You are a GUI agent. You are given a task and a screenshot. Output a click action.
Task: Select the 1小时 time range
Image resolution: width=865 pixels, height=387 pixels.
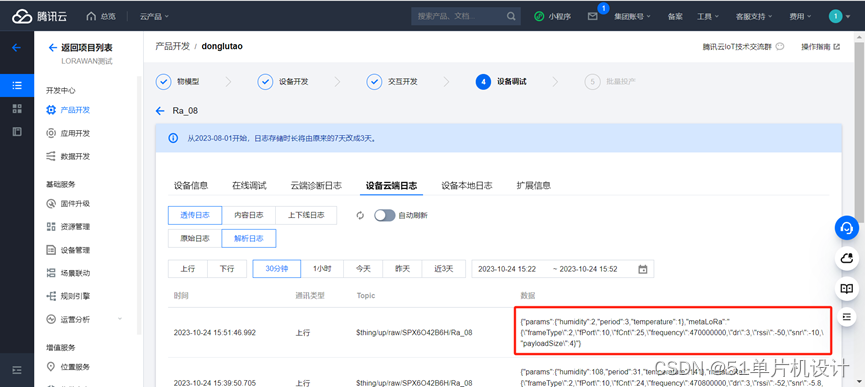tap(322, 269)
